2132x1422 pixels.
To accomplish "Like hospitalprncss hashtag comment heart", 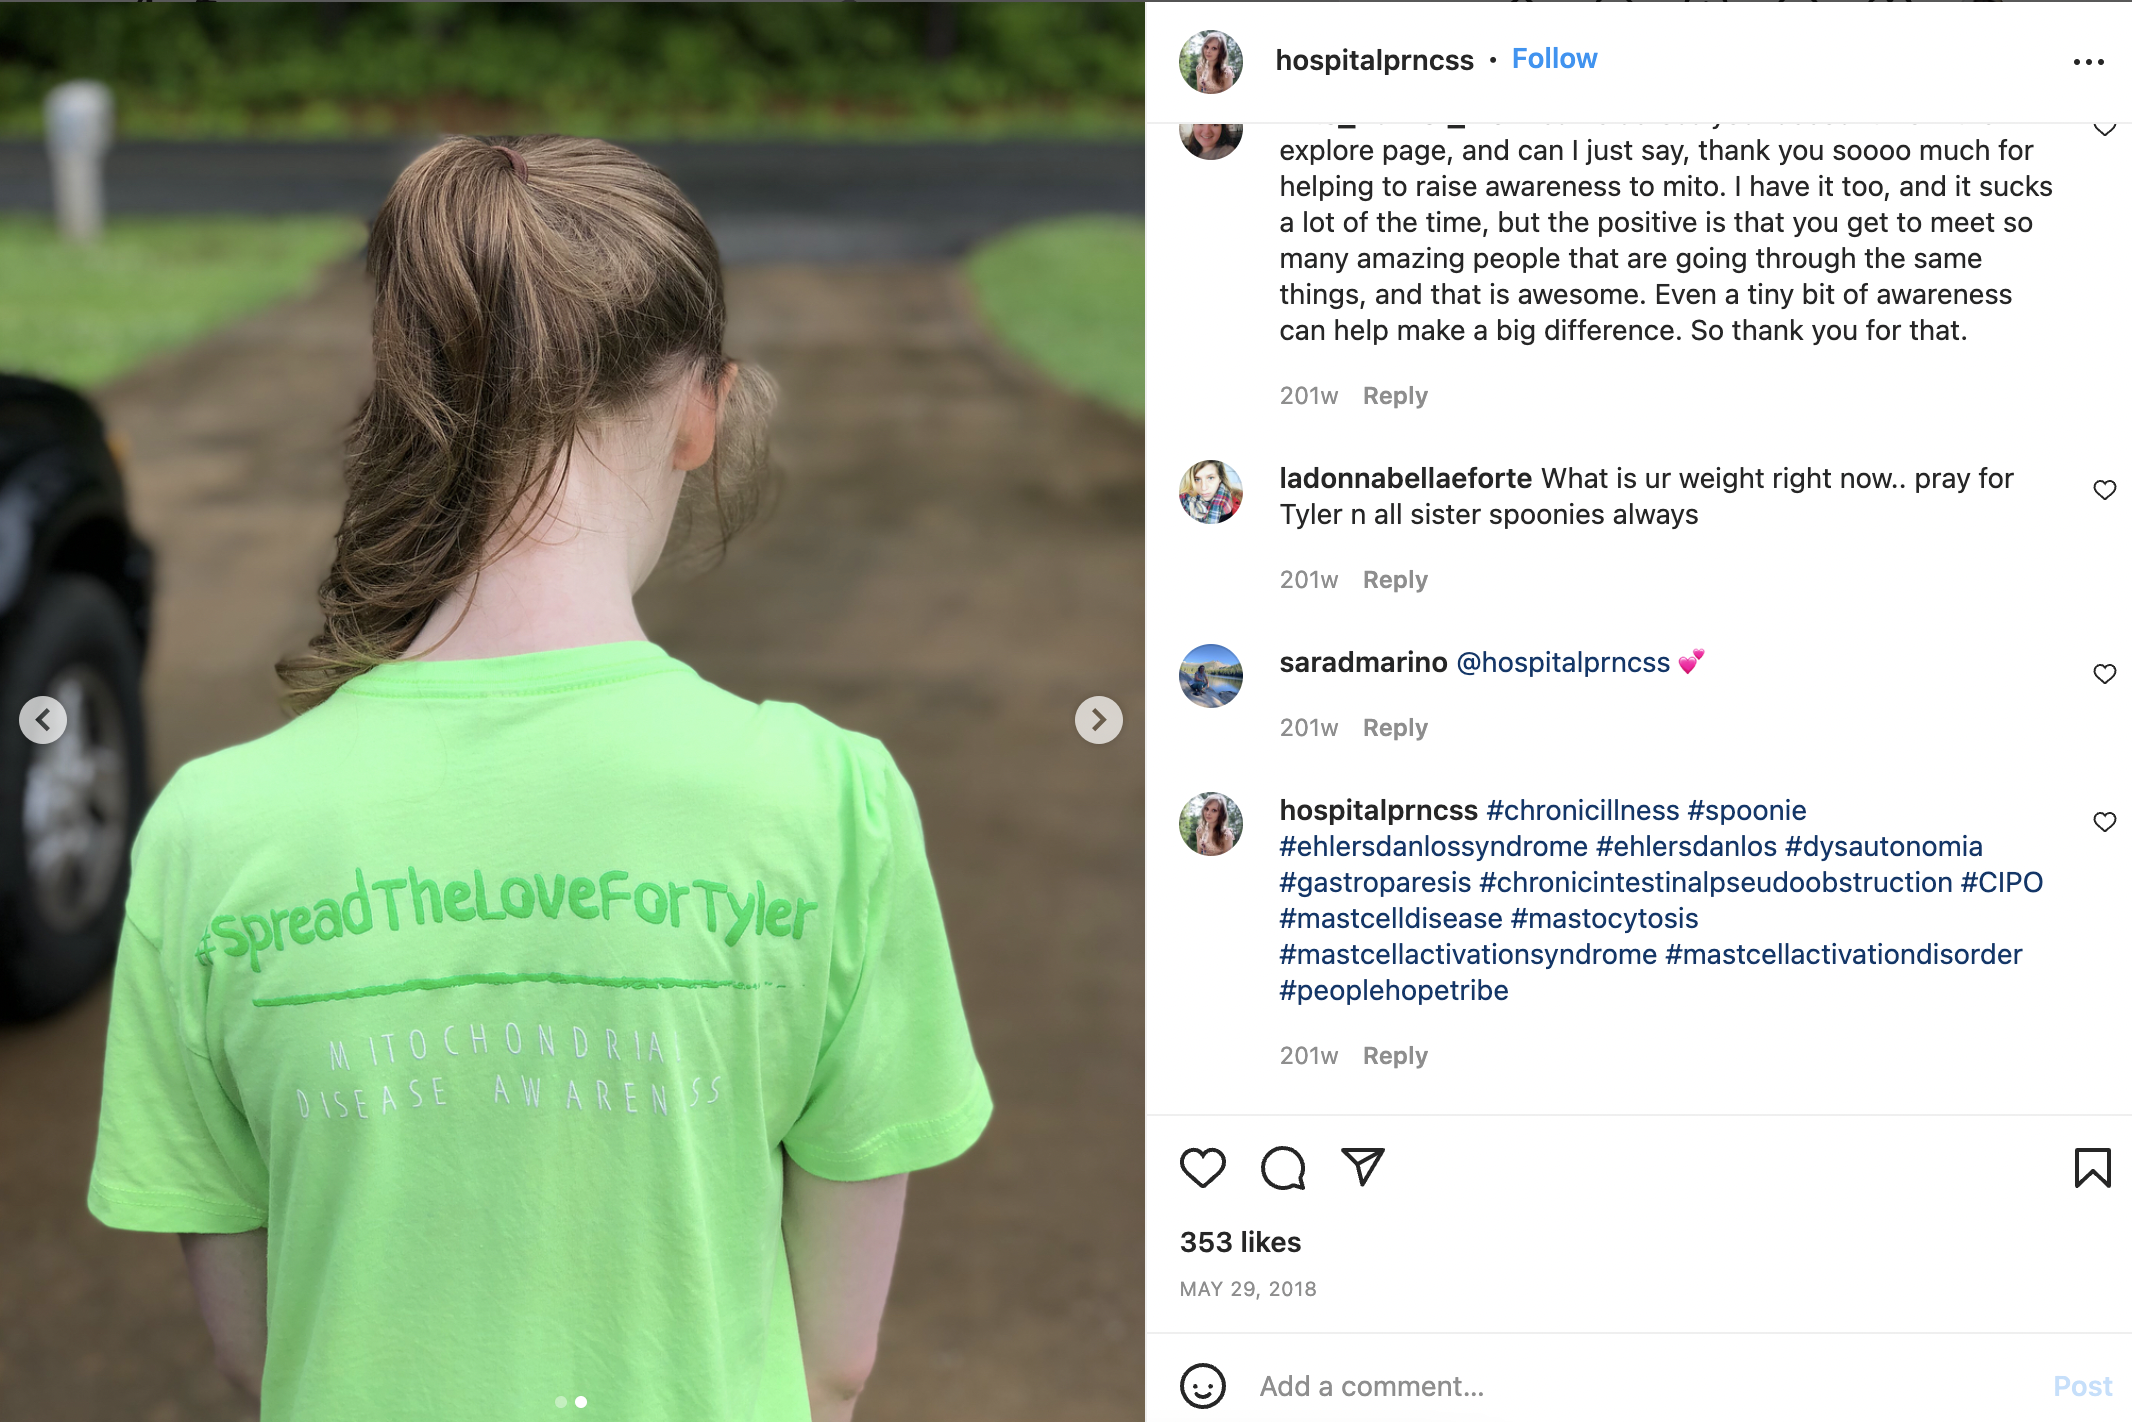I will (2104, 822).
